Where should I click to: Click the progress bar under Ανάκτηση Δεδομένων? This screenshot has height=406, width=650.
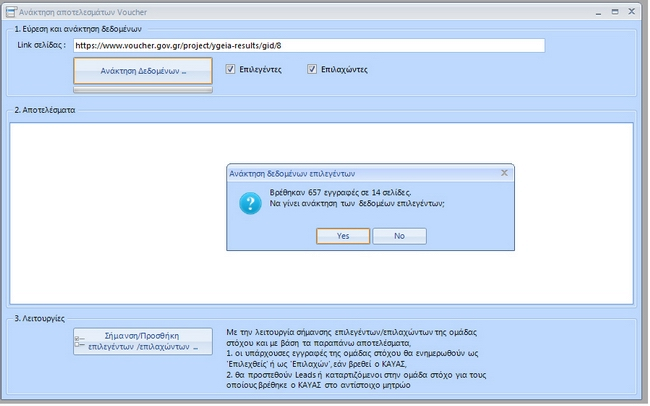pyautogui.click(x=143, y=90)
